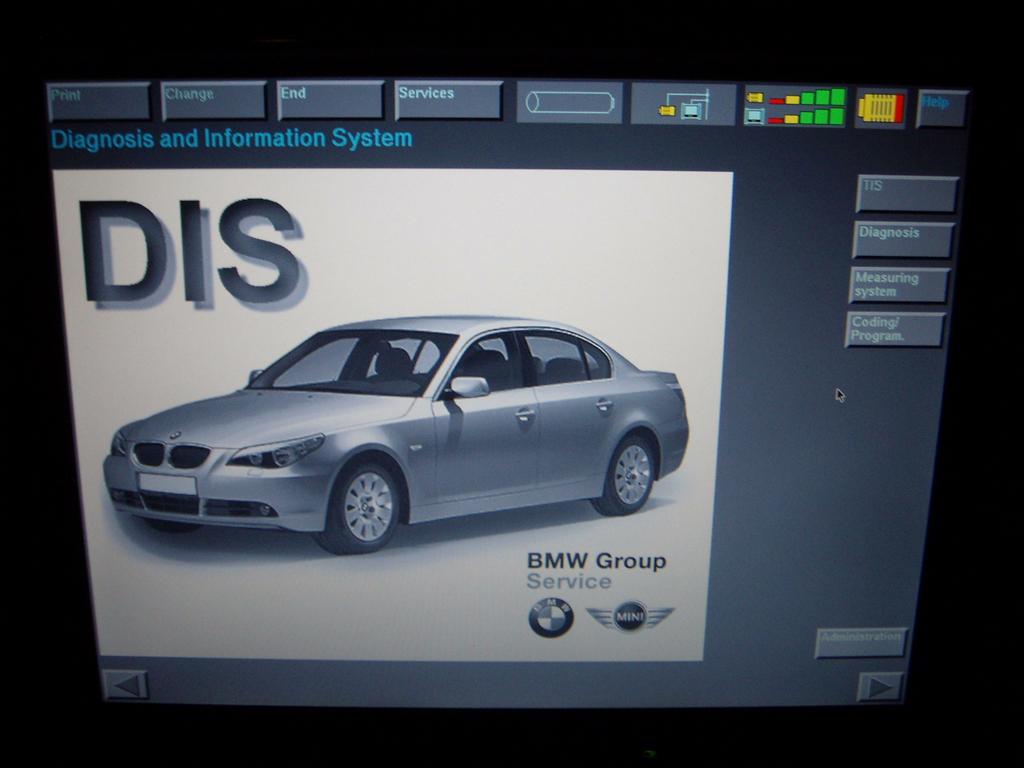Select Measuring system

(x=899, y=285)
